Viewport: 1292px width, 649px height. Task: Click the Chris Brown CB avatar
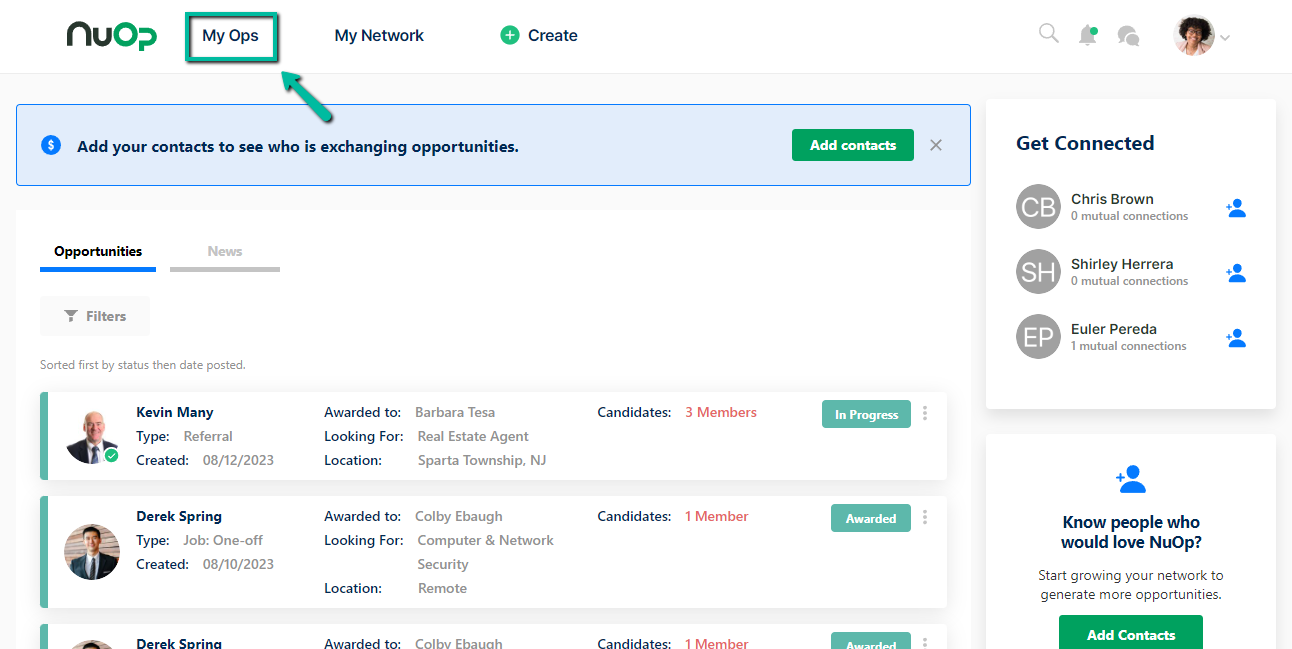(1038, 207)
